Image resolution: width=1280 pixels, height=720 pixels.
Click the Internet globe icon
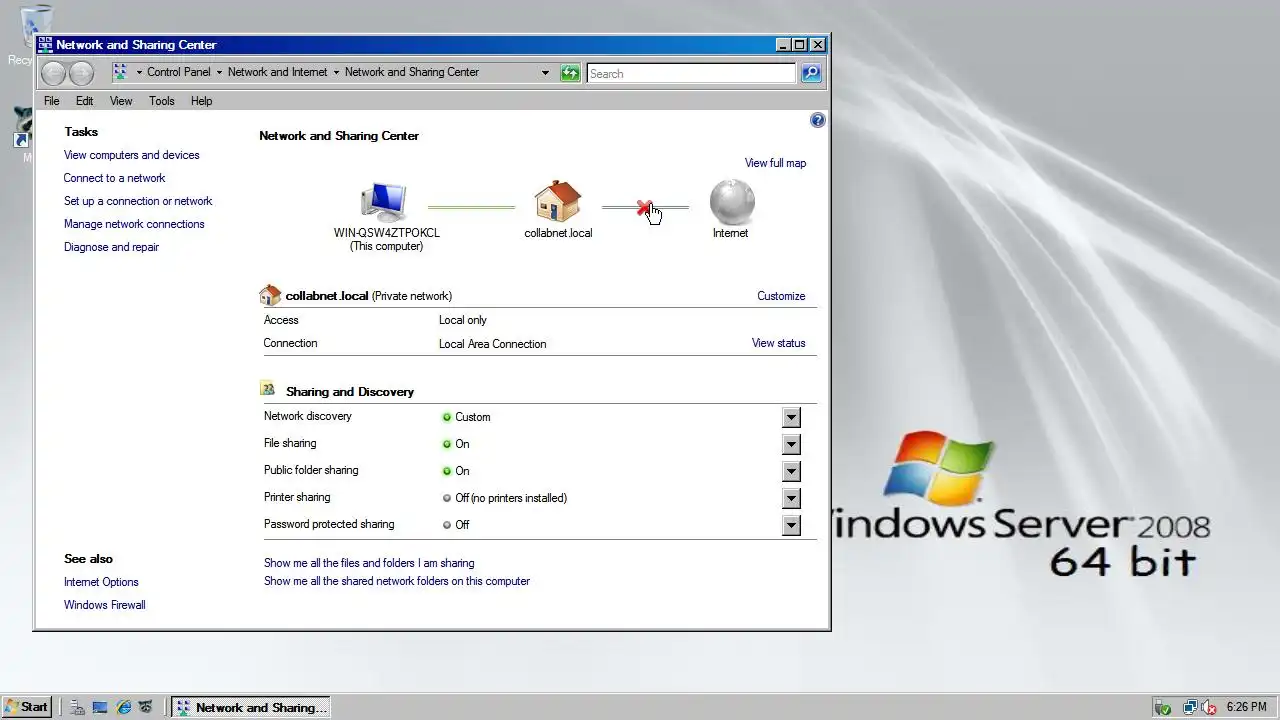731,201
